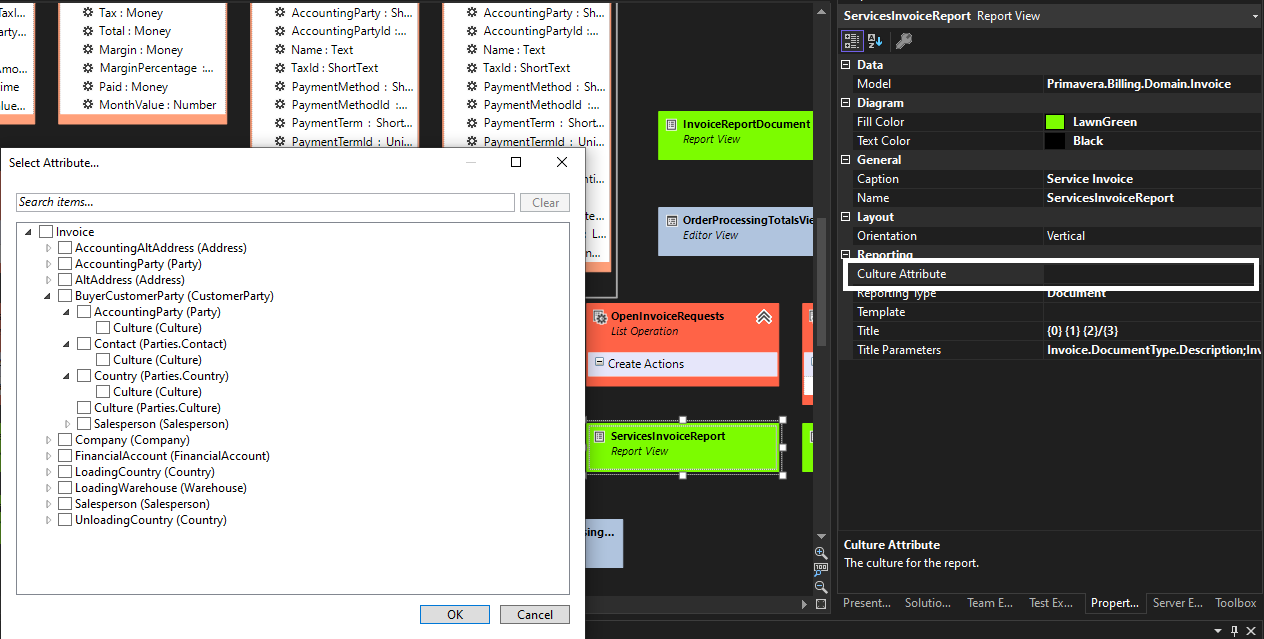Viewport: 1264px width, 639px height.
Task: Open Properties window object dropdown
Action: point(1254,16)
